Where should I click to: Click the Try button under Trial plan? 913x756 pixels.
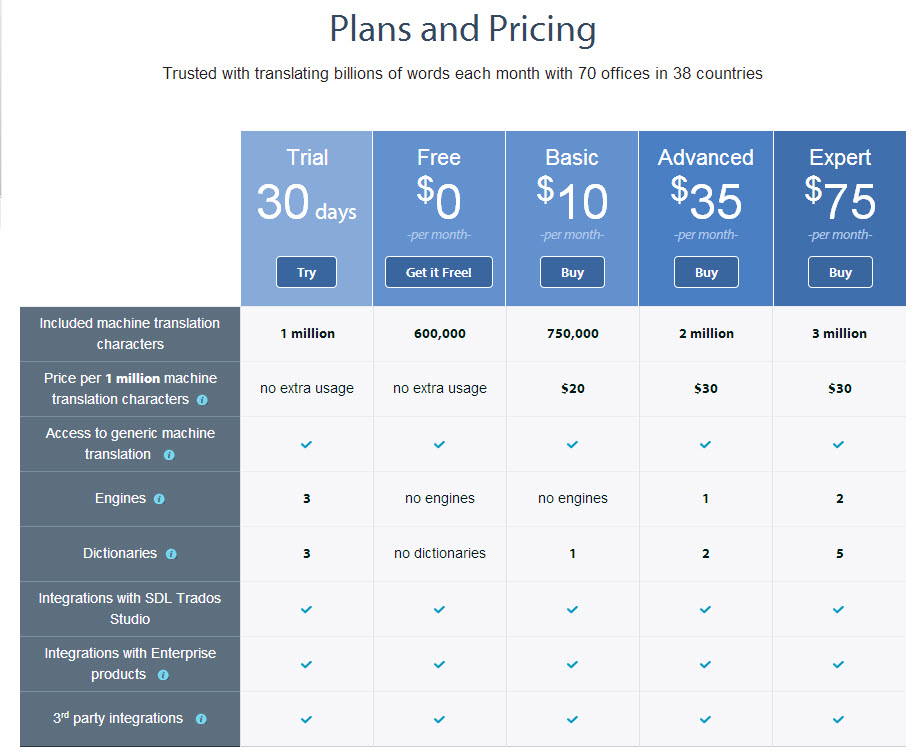pyautogui.click(x=306, y=272)
